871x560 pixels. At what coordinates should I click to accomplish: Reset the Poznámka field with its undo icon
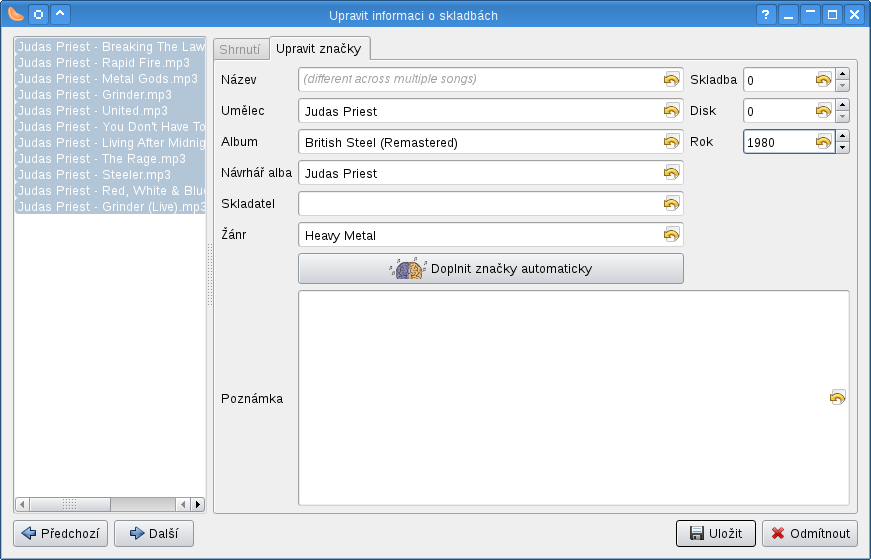[838, 398]
